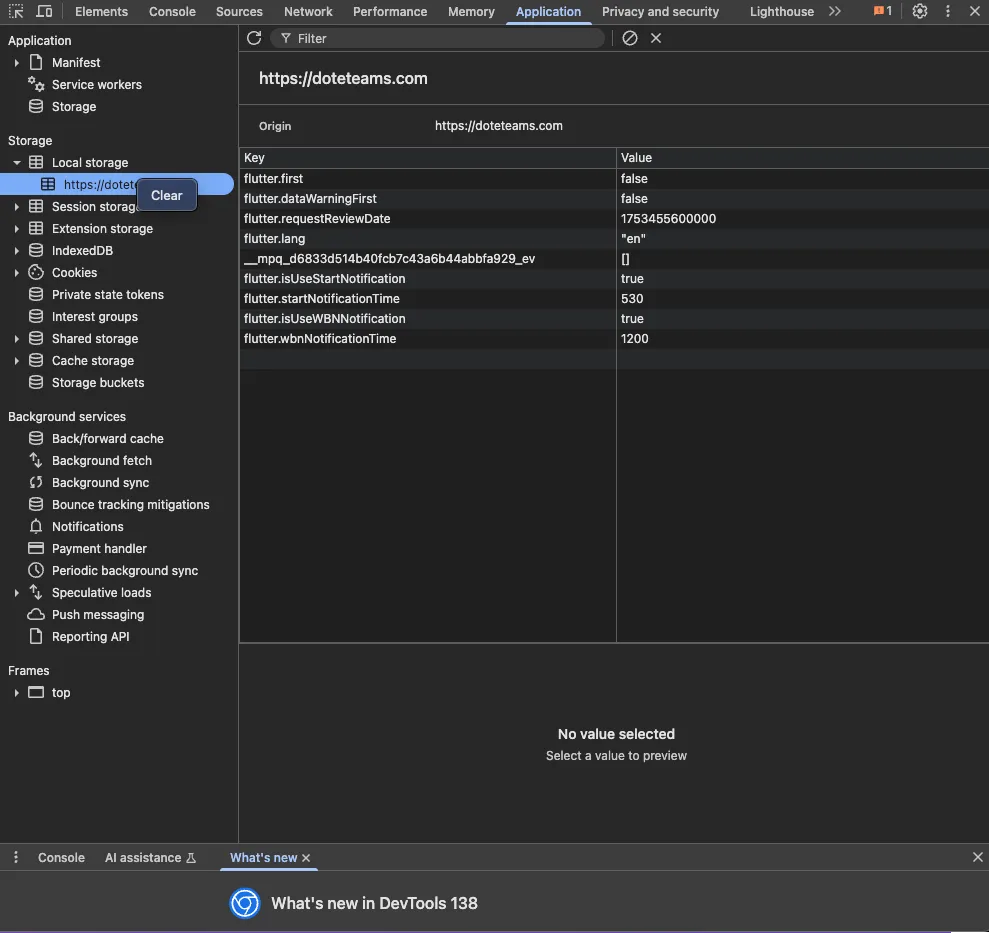The height and width of the screenshot is (933, 989).
Task: Open Storage under Application section
Action: [74, 107]
